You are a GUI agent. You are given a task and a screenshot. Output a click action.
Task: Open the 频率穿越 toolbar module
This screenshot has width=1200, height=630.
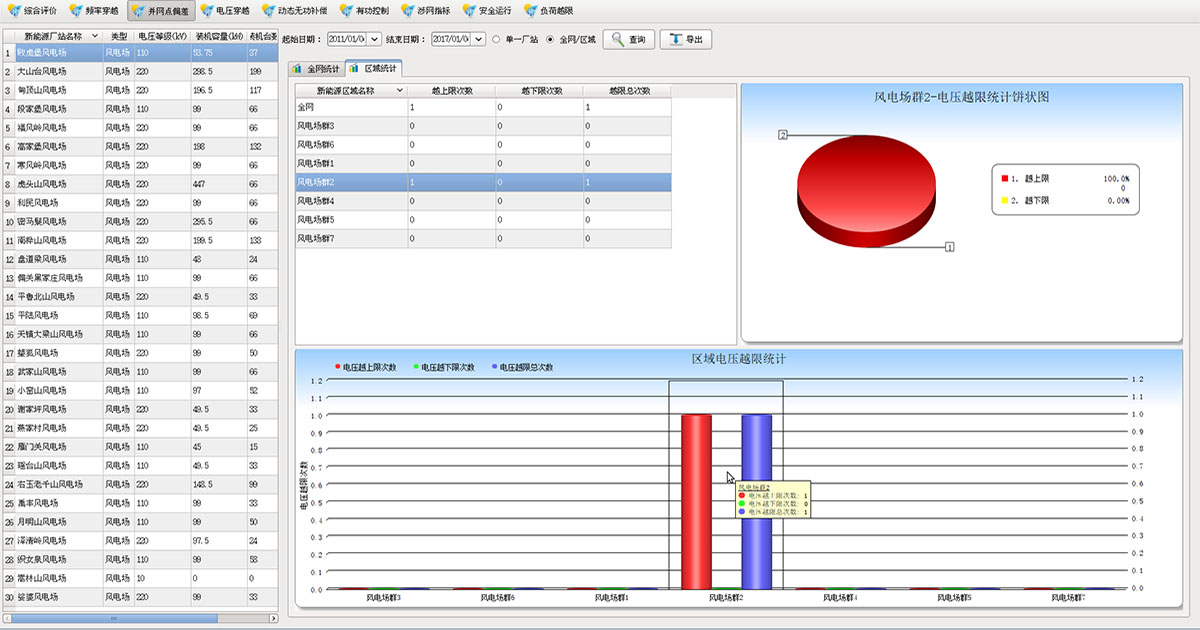pyautogui.click(x=96, y=10)
